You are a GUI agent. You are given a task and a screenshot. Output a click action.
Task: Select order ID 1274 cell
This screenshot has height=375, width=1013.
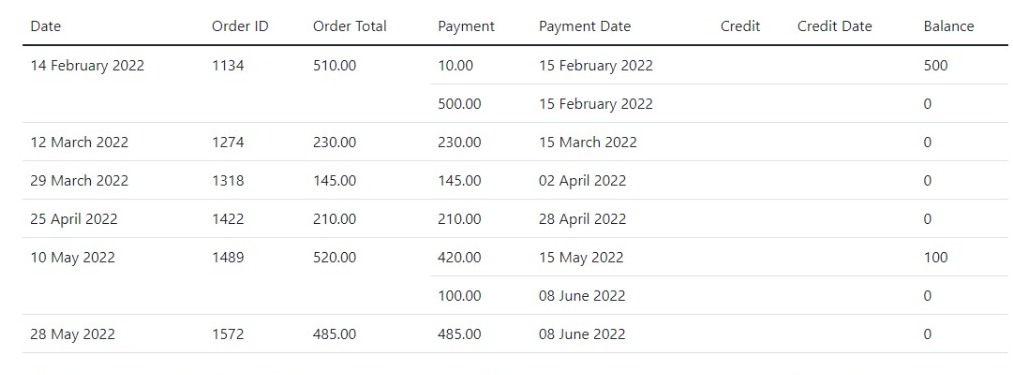click(x=228, y=142)
